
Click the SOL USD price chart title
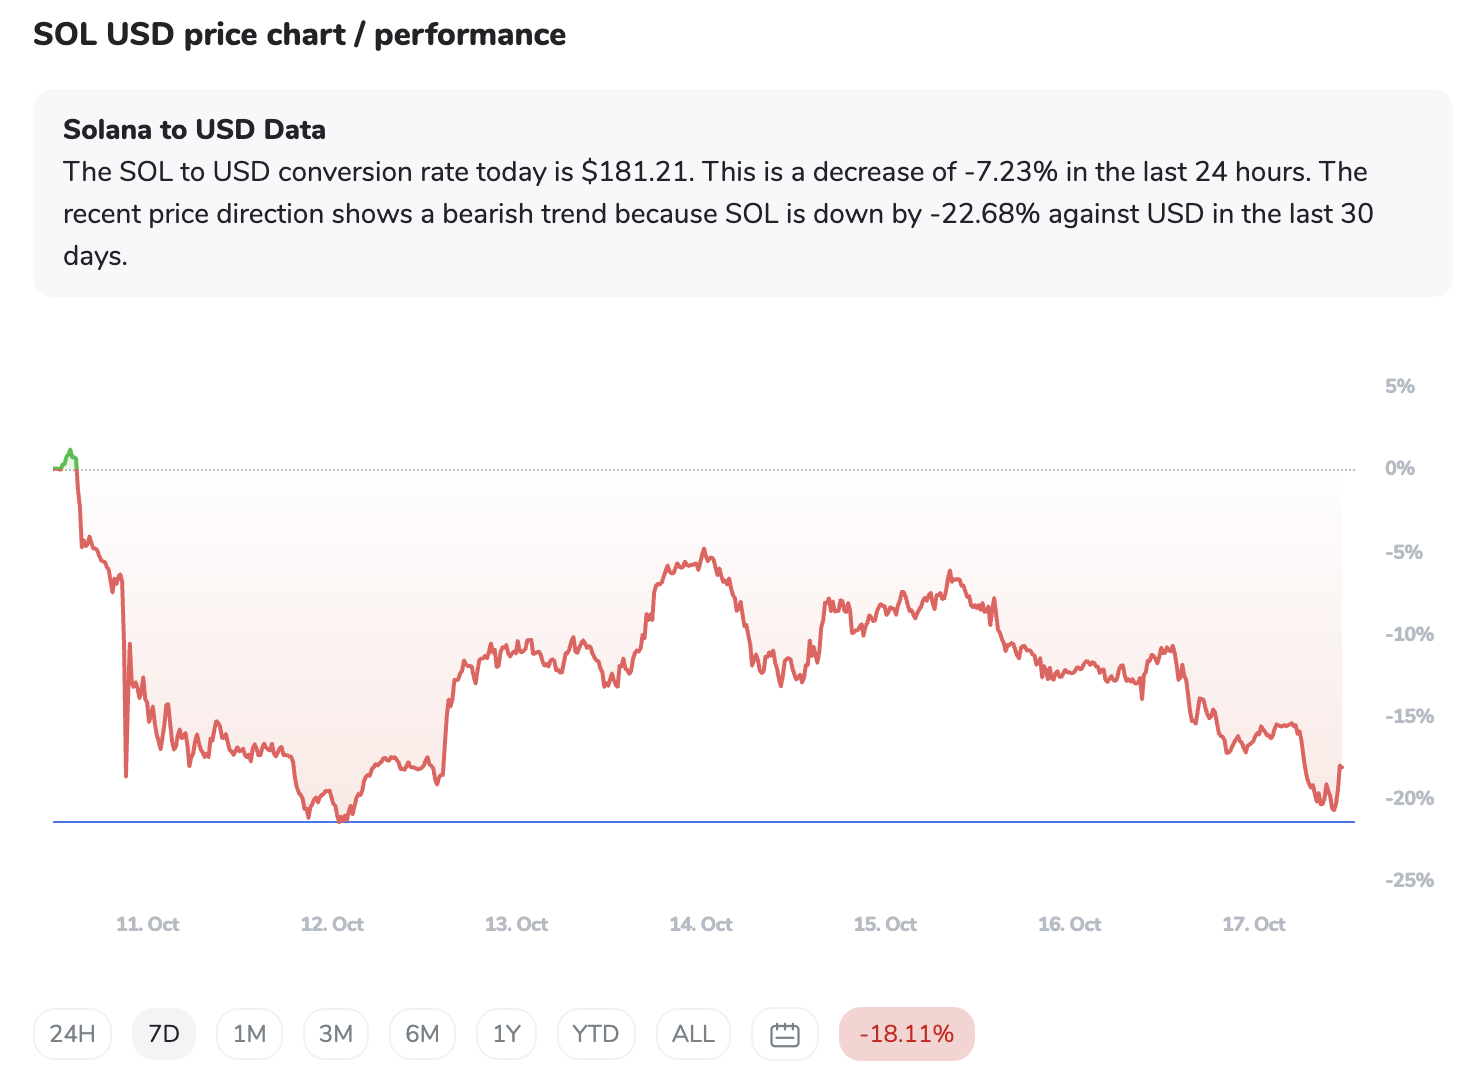click(299, 35)
